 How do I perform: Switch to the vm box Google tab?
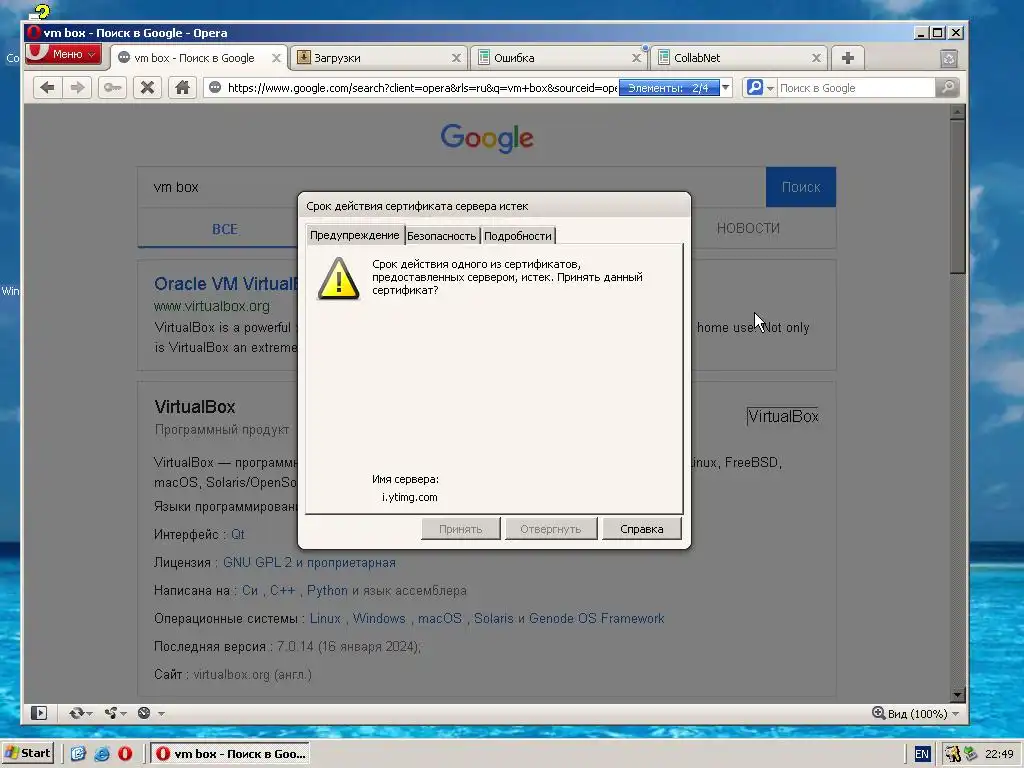point(194,58)
